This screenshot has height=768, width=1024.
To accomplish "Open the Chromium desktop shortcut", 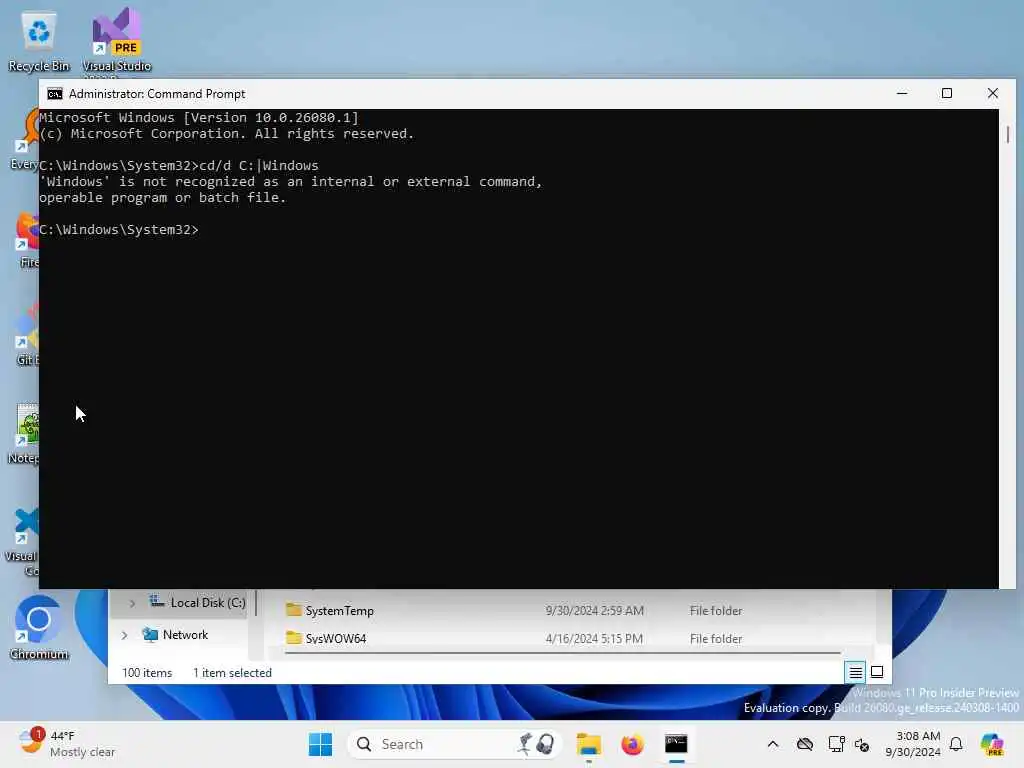I will click(39, 628).
